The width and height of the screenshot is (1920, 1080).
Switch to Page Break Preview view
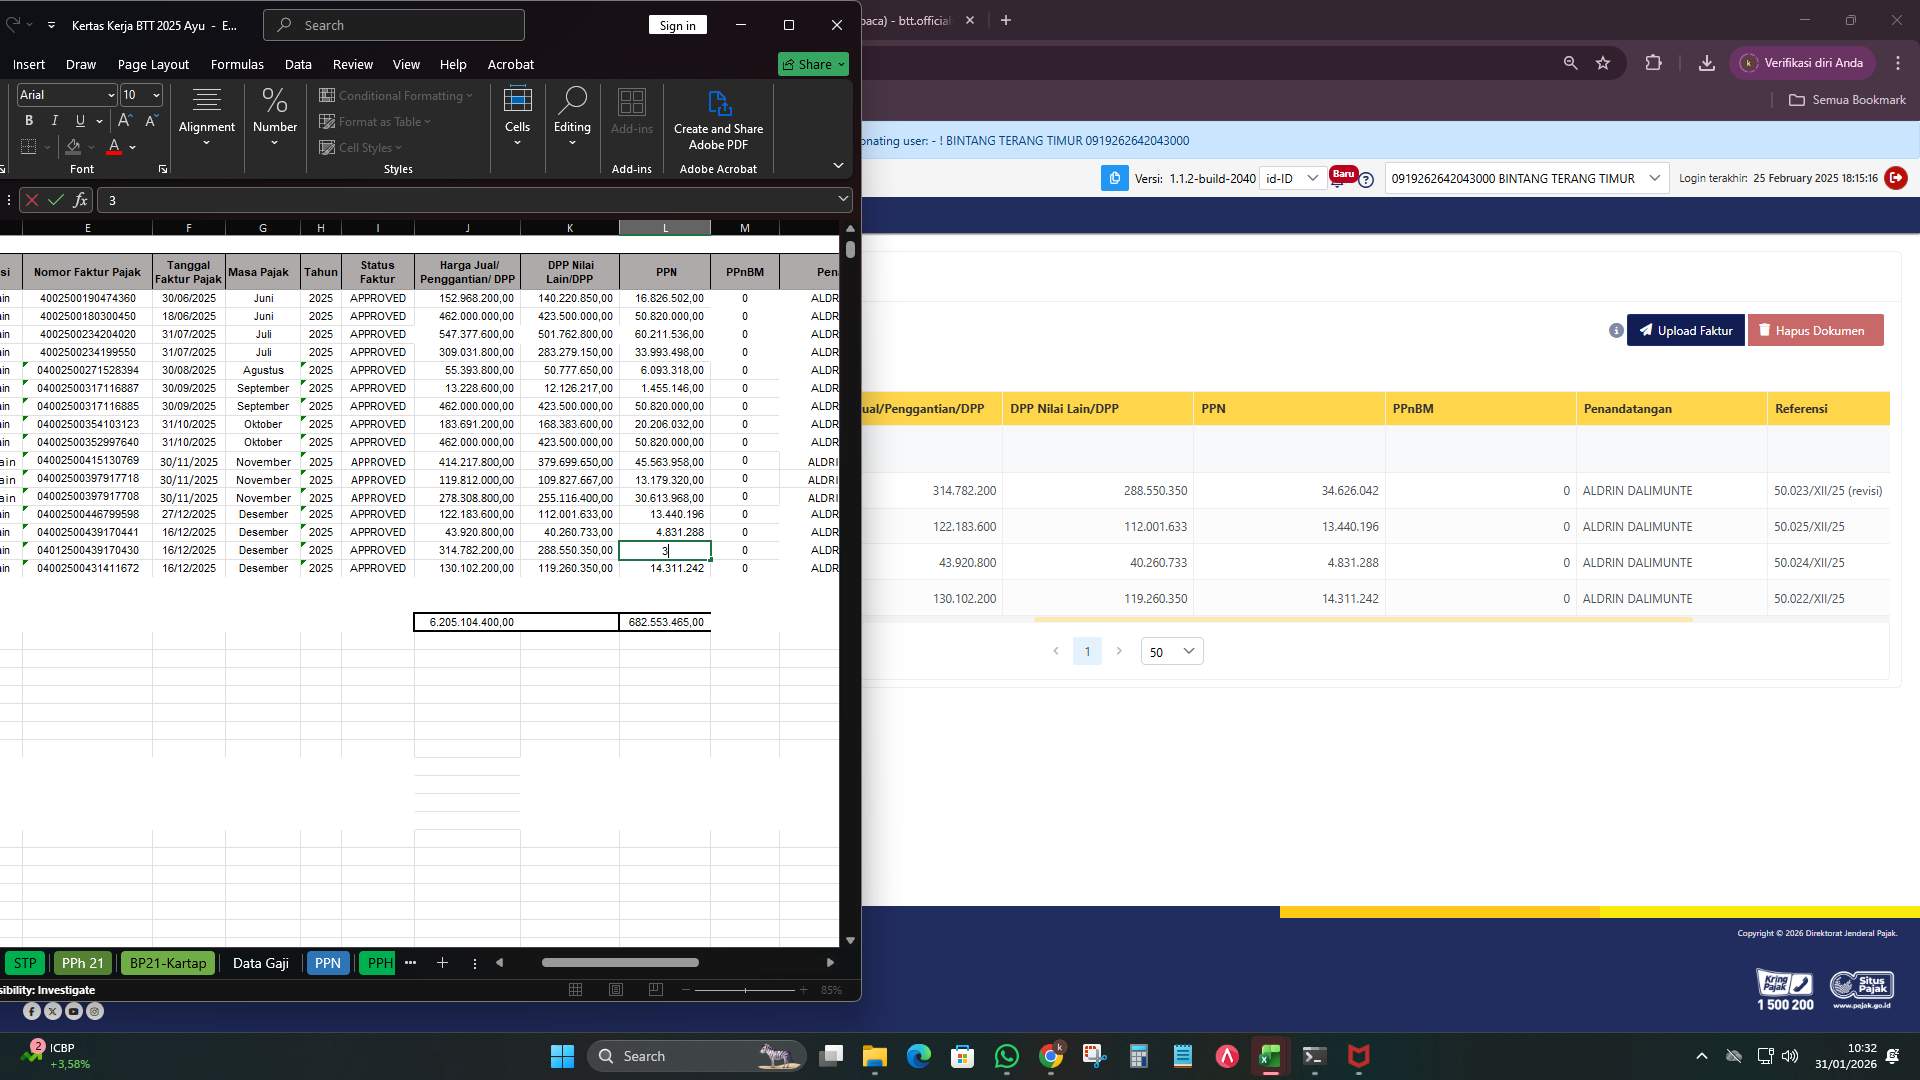656,989
